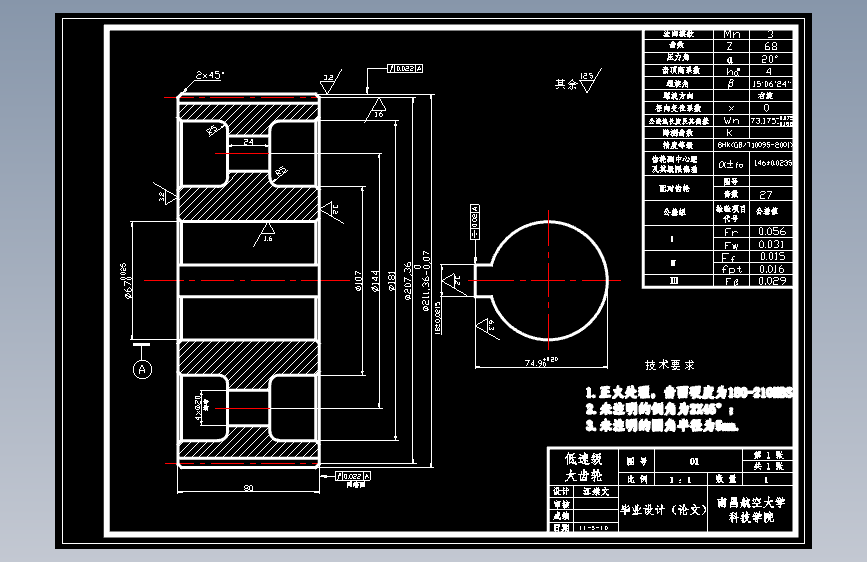Viewport: 867px width, 562px height.
Task: Click the '2×45°' chamfer annotation
Action: click(x=210, y=75)
